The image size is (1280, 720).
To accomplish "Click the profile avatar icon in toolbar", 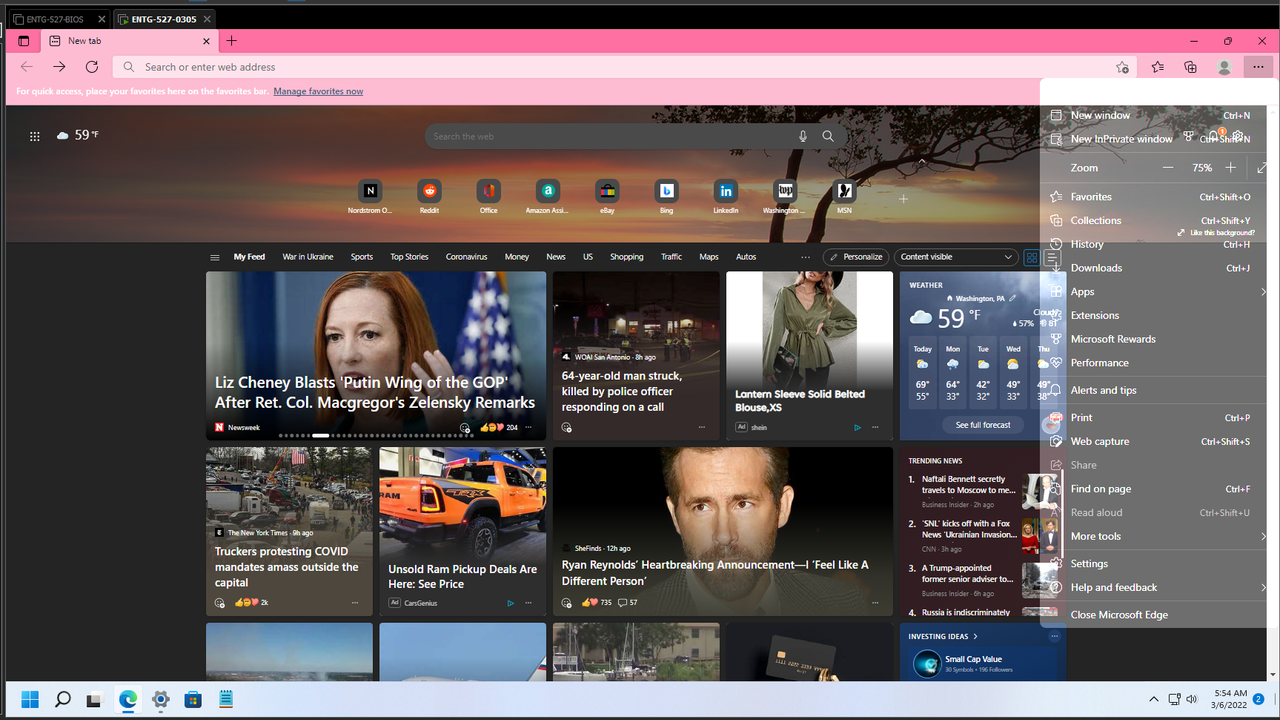I will pyautogui.click(x=1224, y=67).
